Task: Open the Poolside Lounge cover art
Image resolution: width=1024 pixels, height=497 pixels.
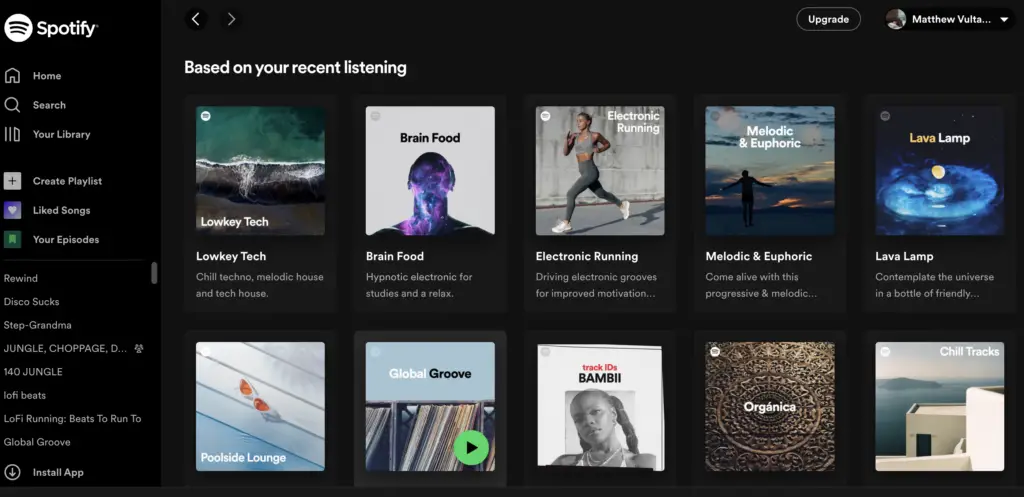Action: pyautogui.click(x=261, y=406)
